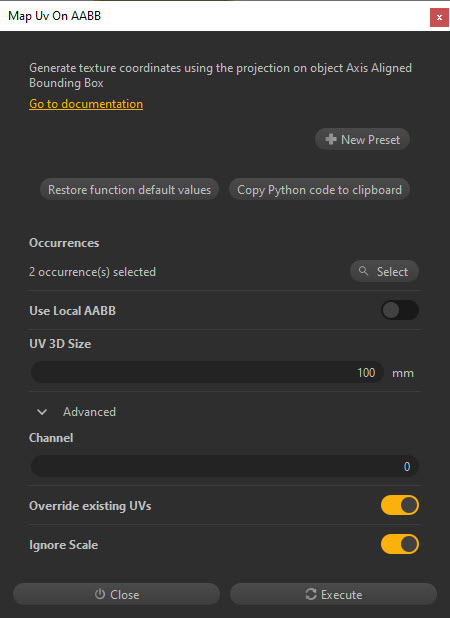
Task: Copy Python code to clipboard
Action: pyautogui.click(x=319, y=190)
